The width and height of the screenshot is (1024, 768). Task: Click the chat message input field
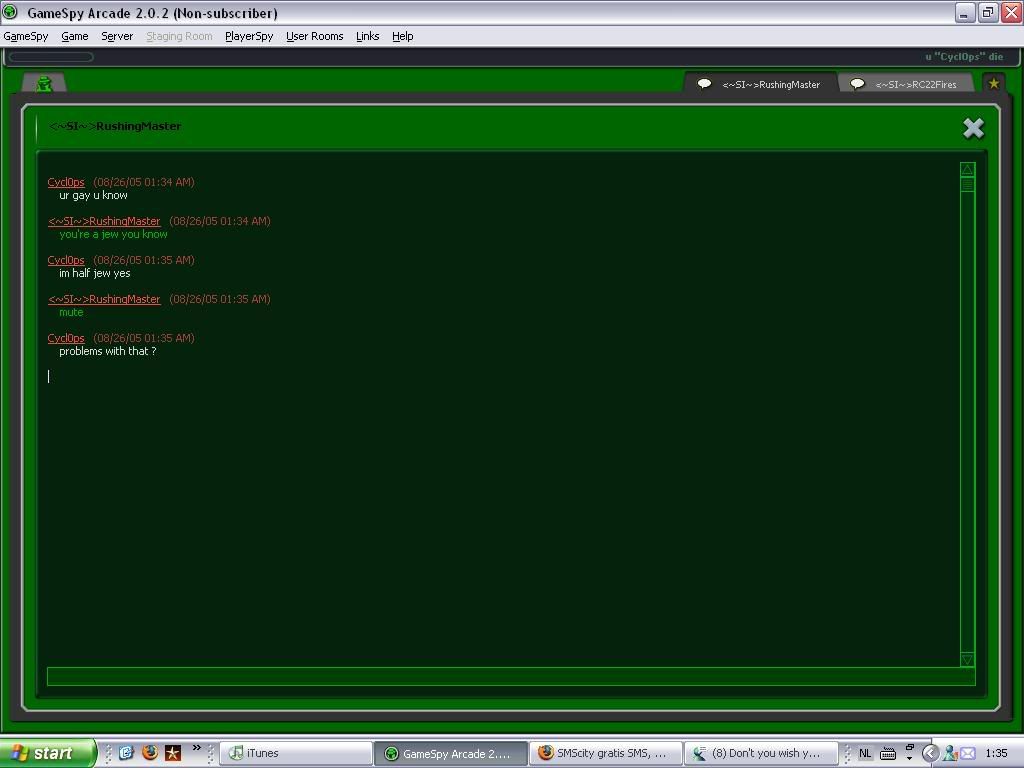click(511, 676)
